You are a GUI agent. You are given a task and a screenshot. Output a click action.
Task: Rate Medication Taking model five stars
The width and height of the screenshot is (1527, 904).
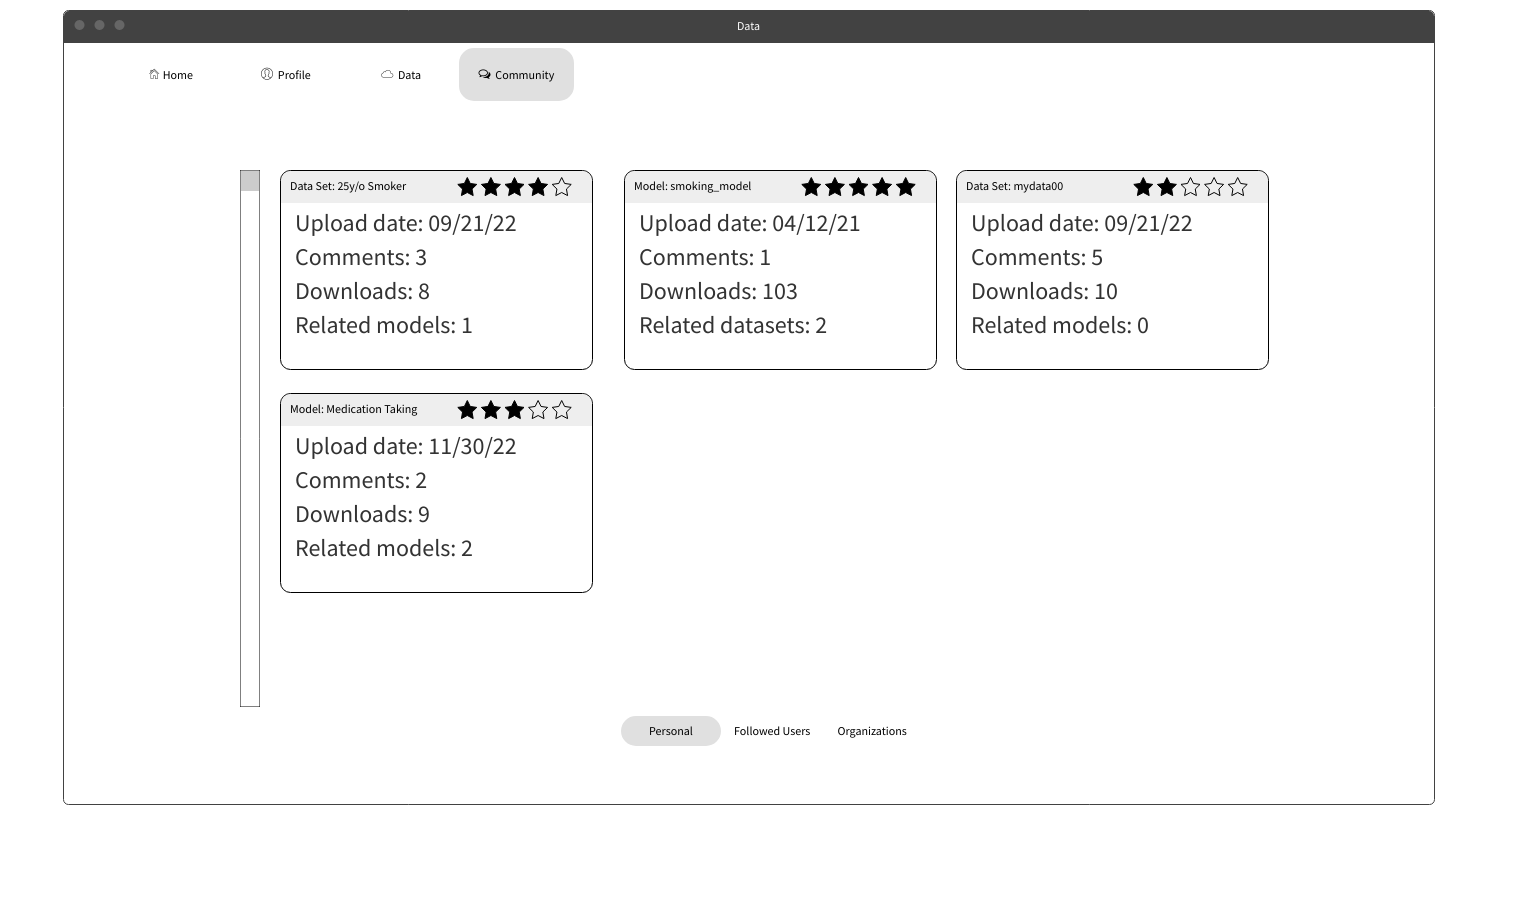[x=562, y=410]
